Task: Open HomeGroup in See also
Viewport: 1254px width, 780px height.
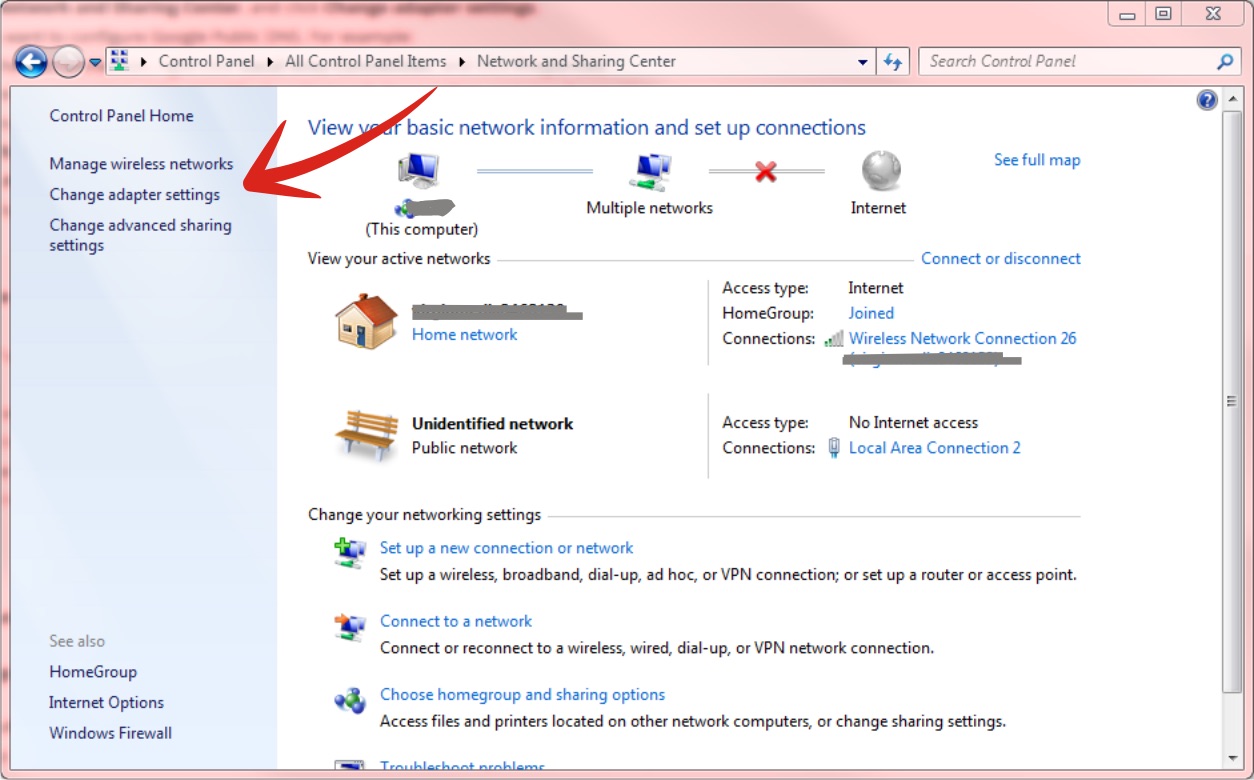Action: [93, 672]
